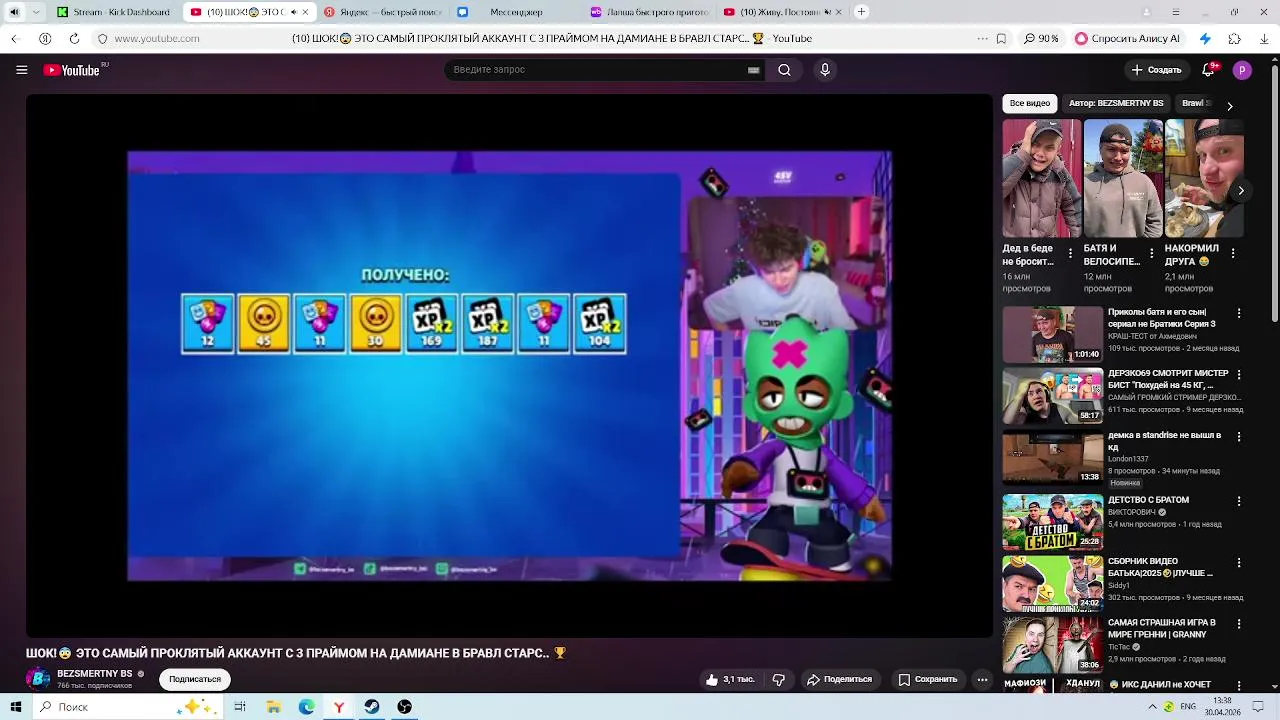Image resolution: width=1280 pixels, height=720 pixels.
Task: Switch keyboard language ENG in tray
Action: (1188, 707)
